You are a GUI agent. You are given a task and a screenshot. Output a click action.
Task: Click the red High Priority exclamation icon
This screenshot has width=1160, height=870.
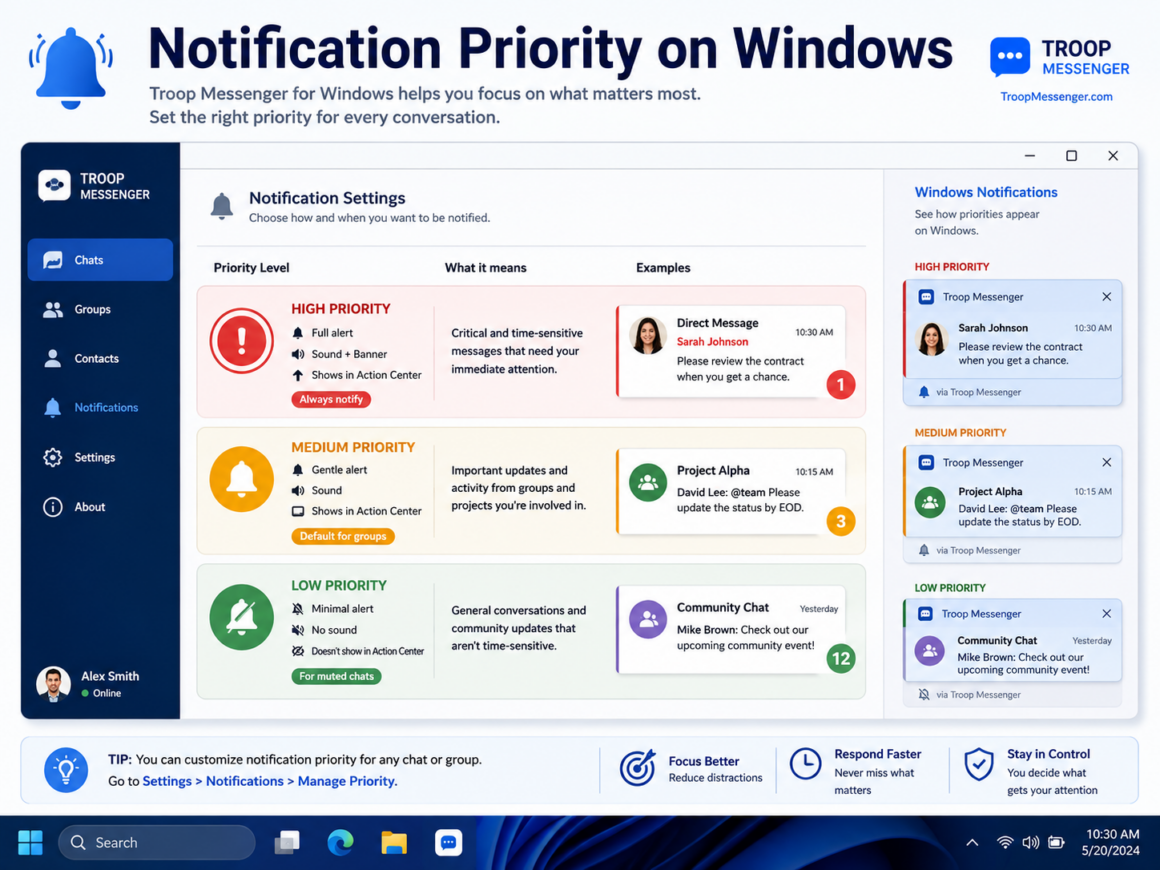(242, 340)
